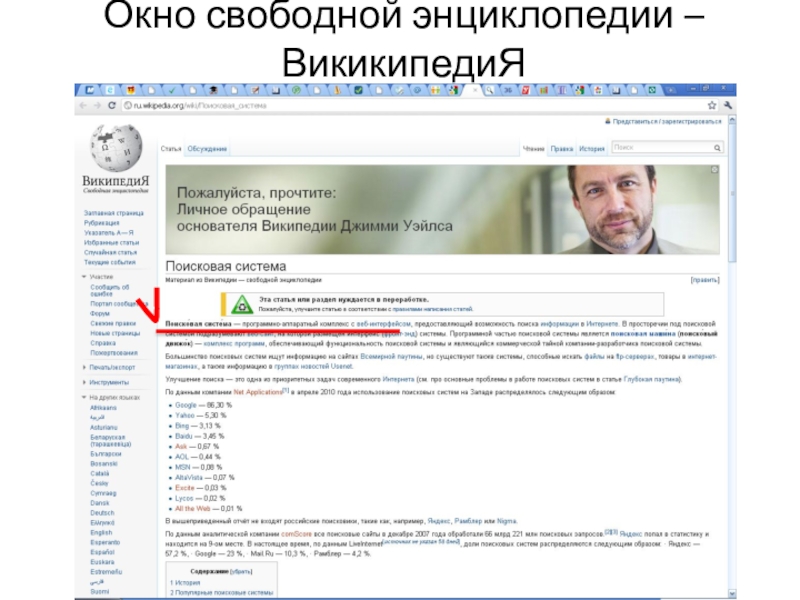Open the Избранные статьи link
800x600 pixels.
[x=111, y=243]
